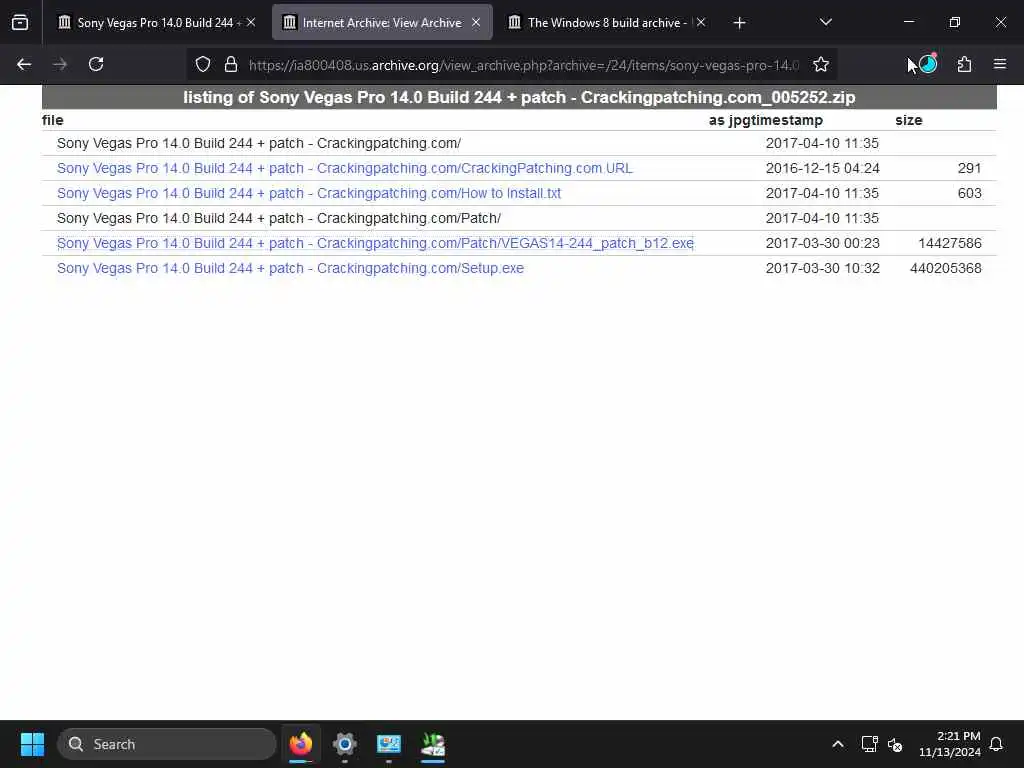Open the notifications bell icon

(996, 744)
